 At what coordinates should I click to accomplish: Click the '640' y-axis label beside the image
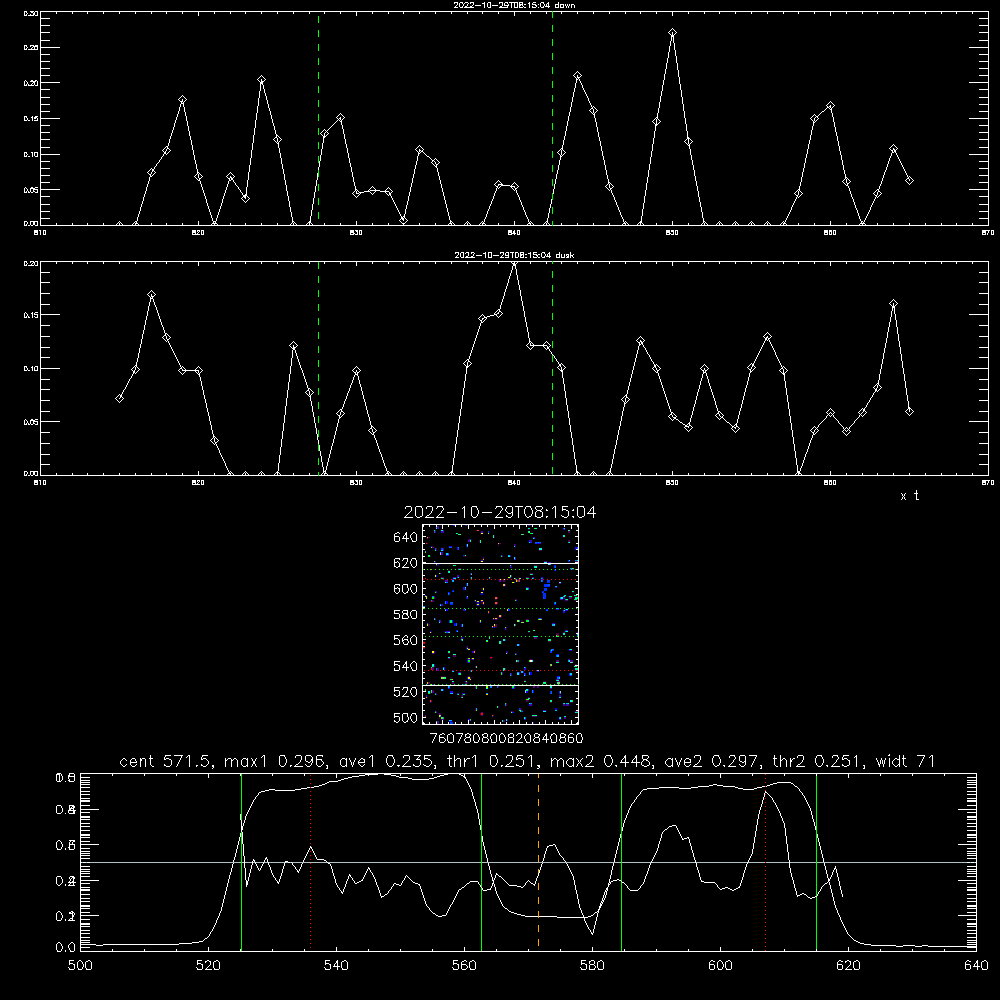point(406,538)
